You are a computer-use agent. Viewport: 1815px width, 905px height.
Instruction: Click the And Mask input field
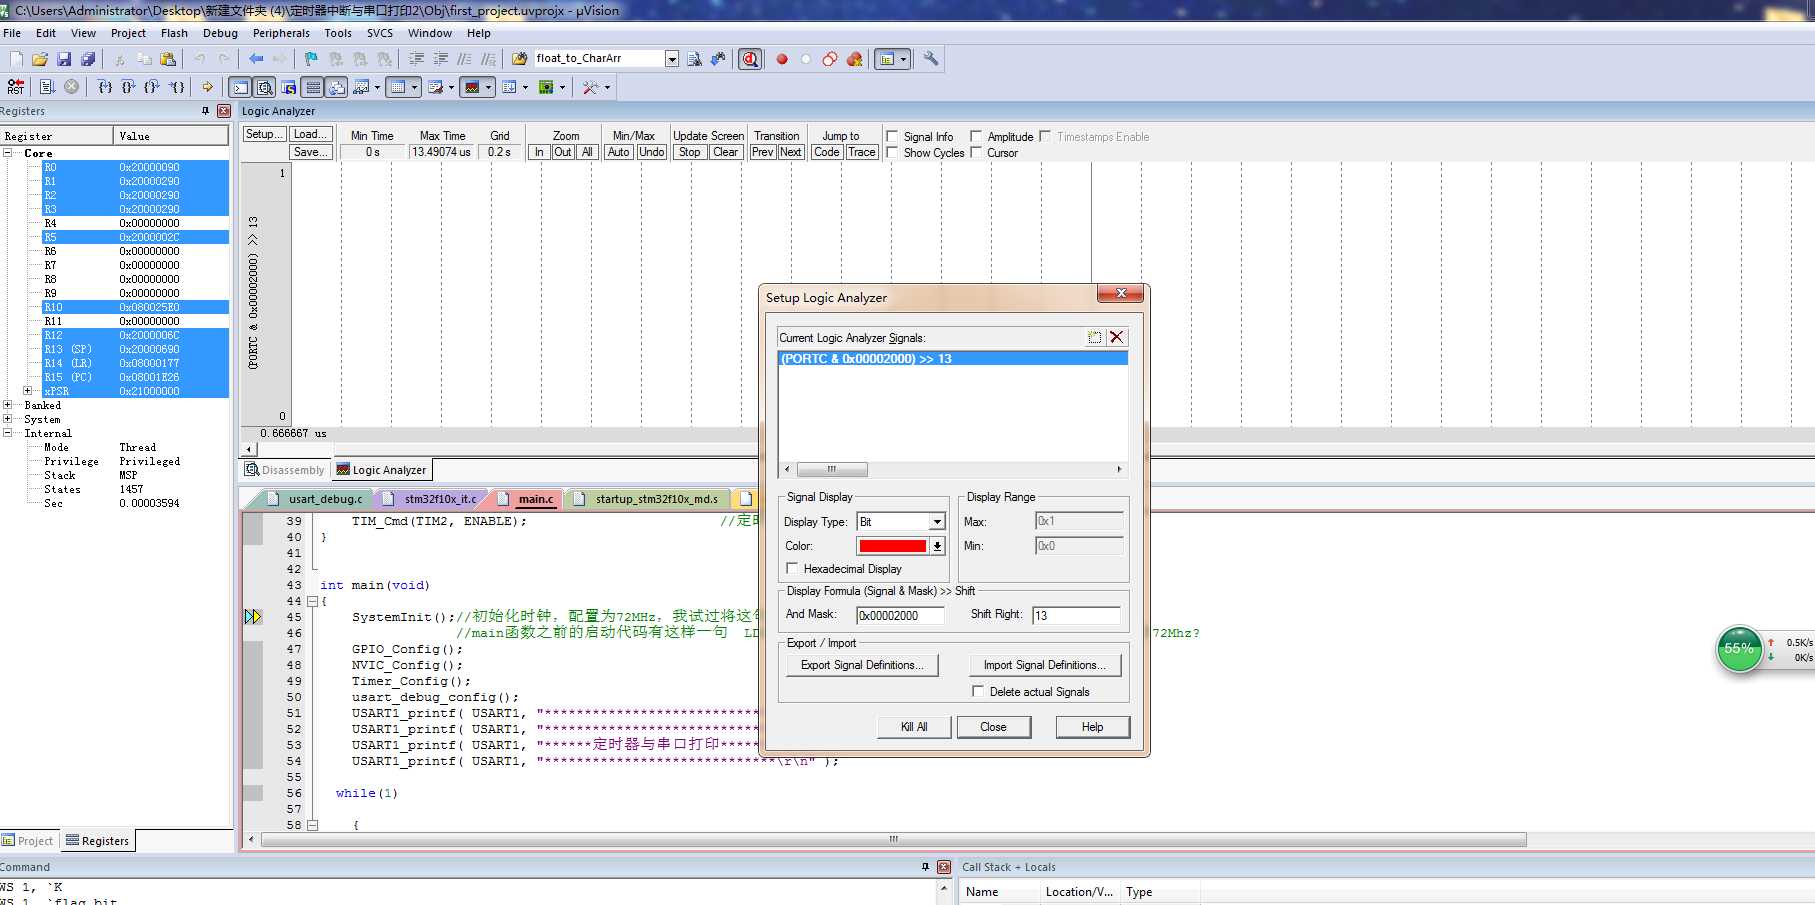900,615
